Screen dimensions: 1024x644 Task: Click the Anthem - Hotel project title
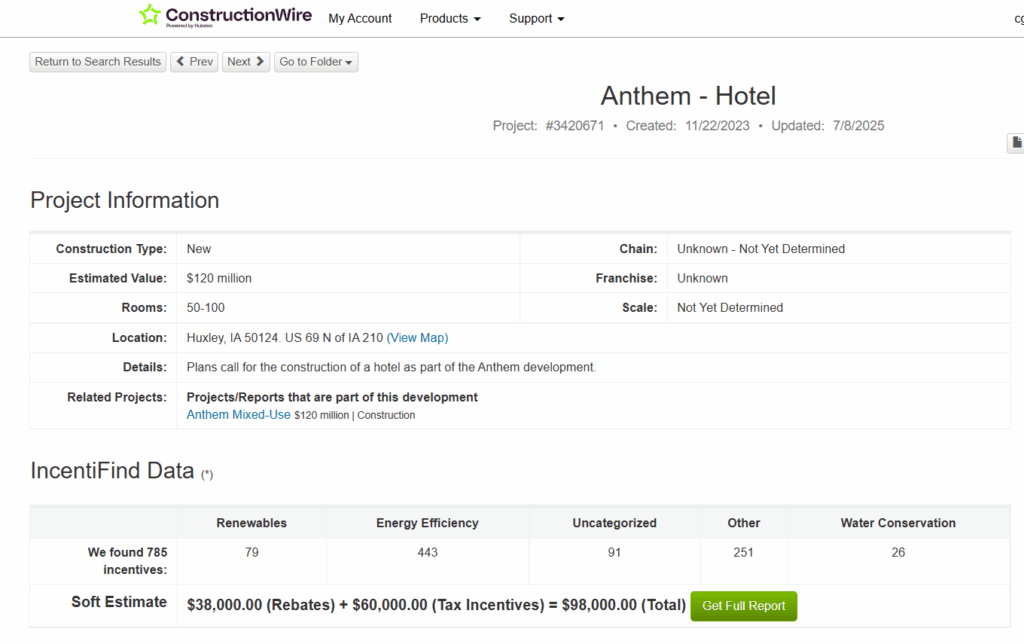(x=688, y=96)
